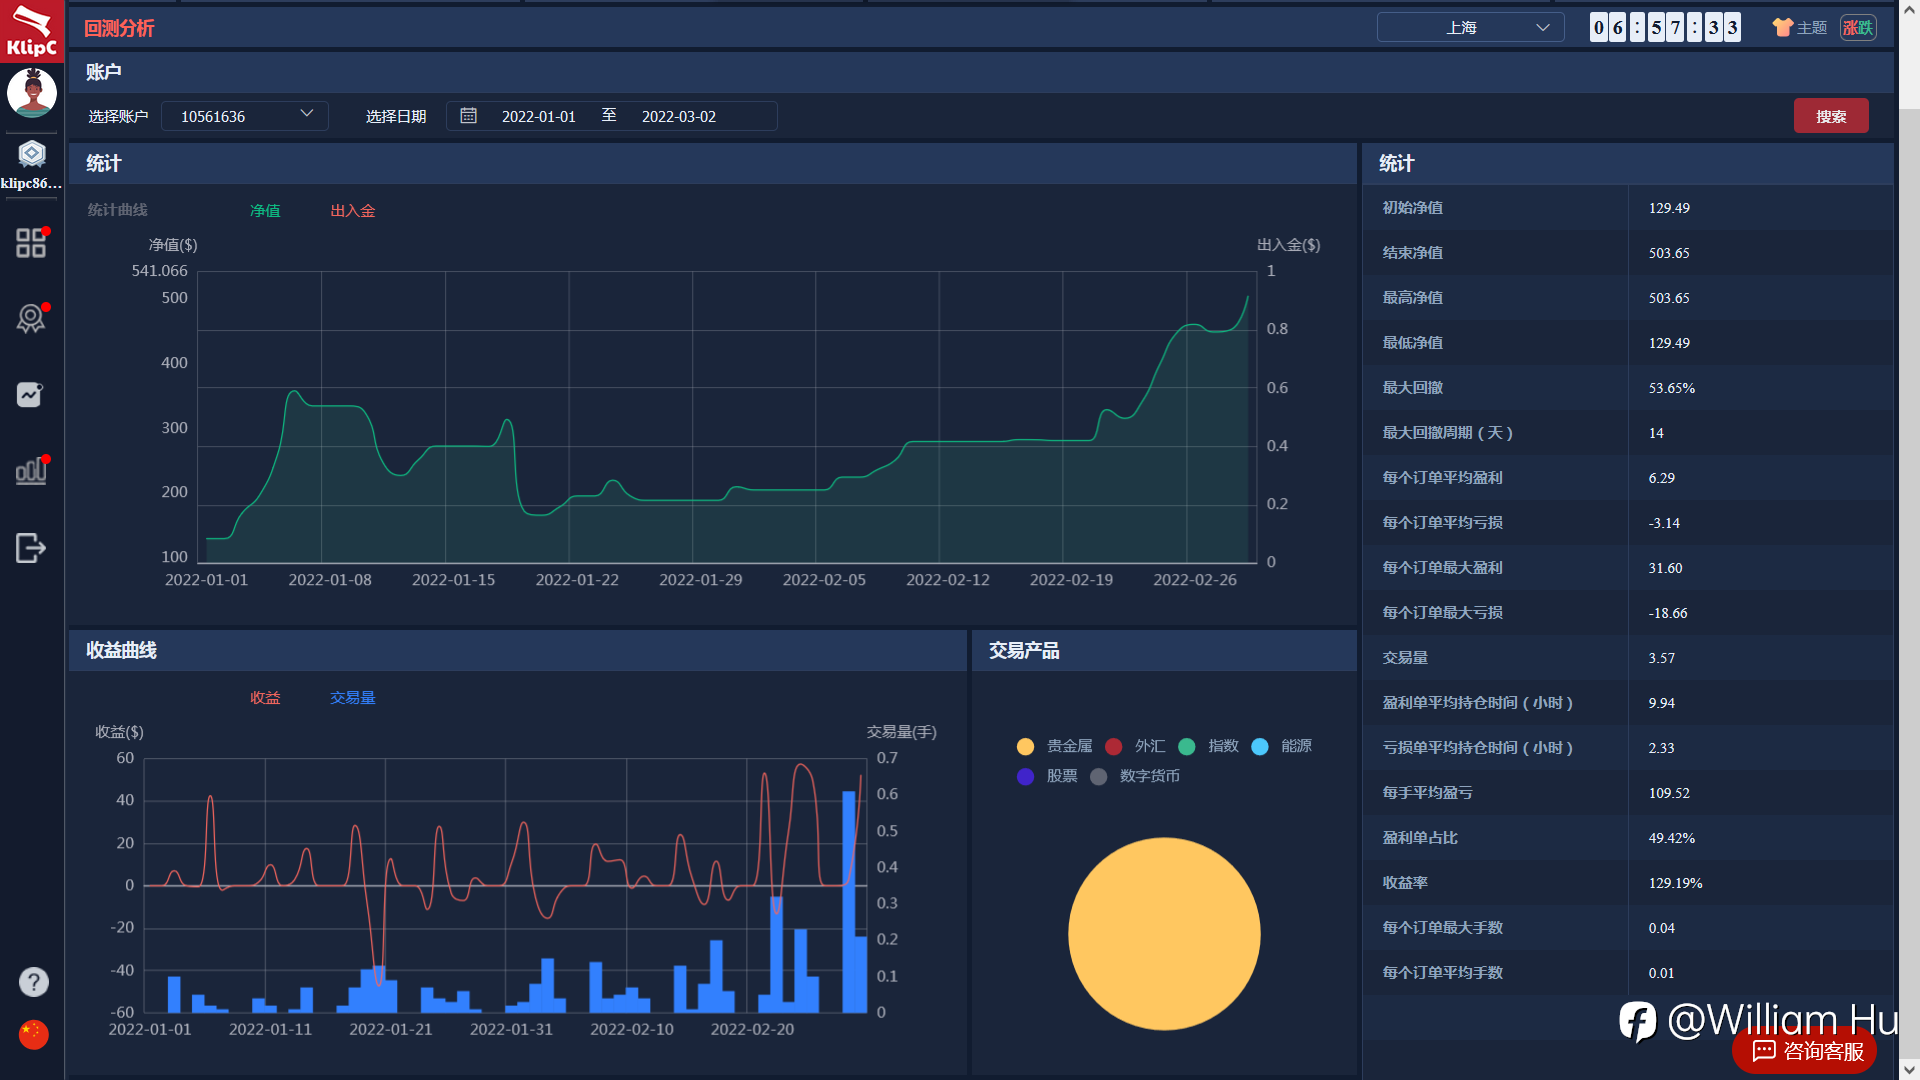Click the start date 2022-01-01 field
The height and width of the screenshot is (1080, 1920).
(x=538, y=117)
